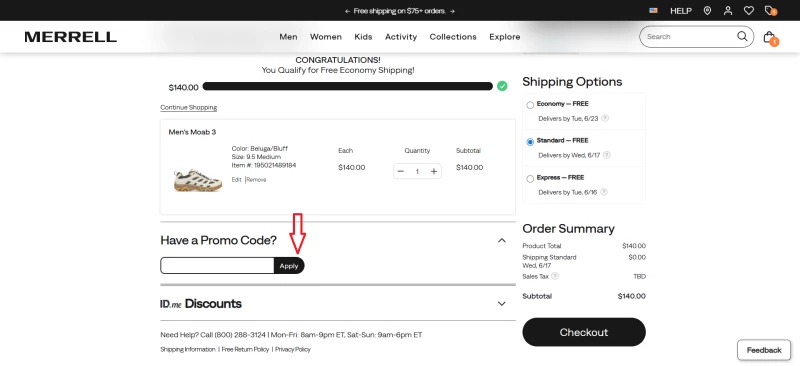Select Economy shipping option
Image resolution: width=800 pixels, height=366 pixels.
(x=530, y=105)
